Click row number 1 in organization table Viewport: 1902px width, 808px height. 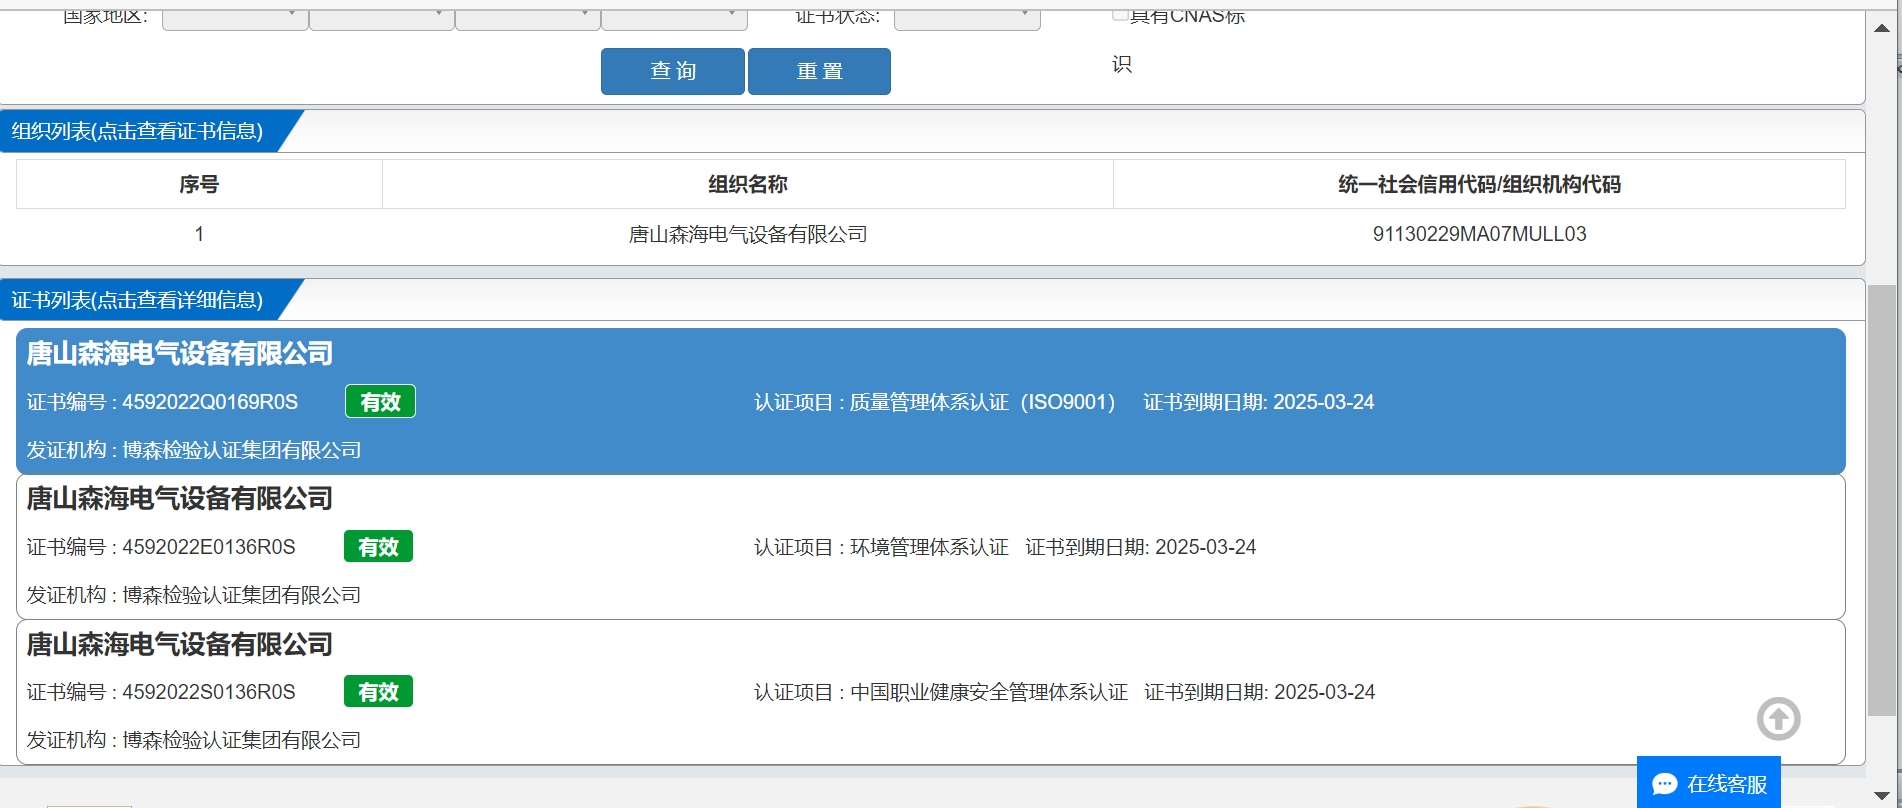[x=199, y=234]
